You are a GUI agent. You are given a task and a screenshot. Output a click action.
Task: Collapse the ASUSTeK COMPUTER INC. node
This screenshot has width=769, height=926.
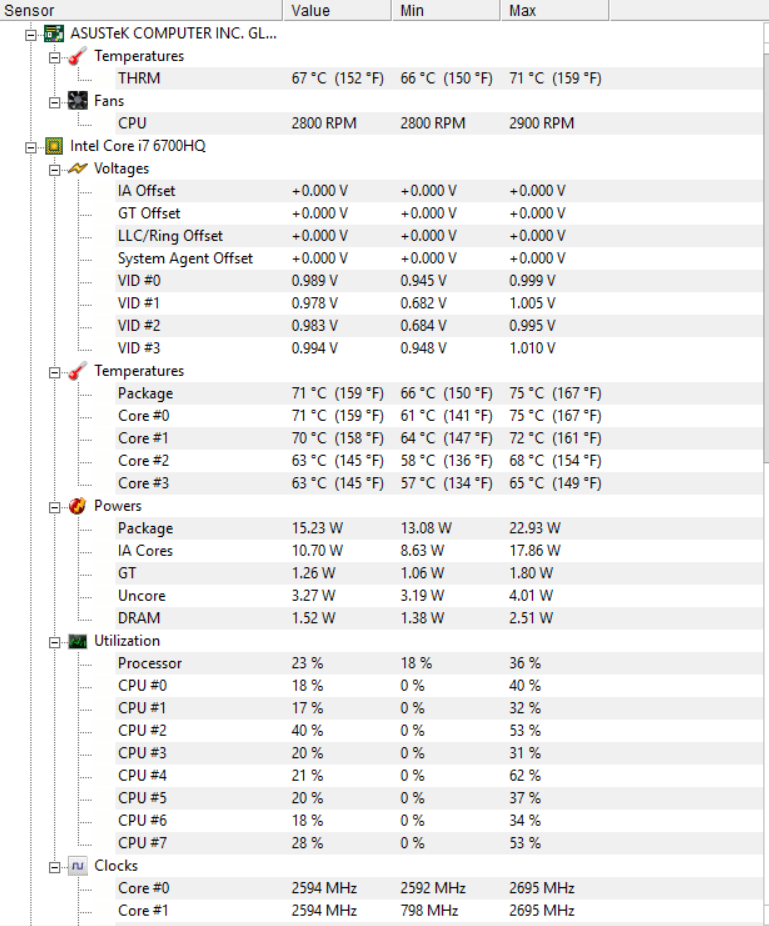31,34
